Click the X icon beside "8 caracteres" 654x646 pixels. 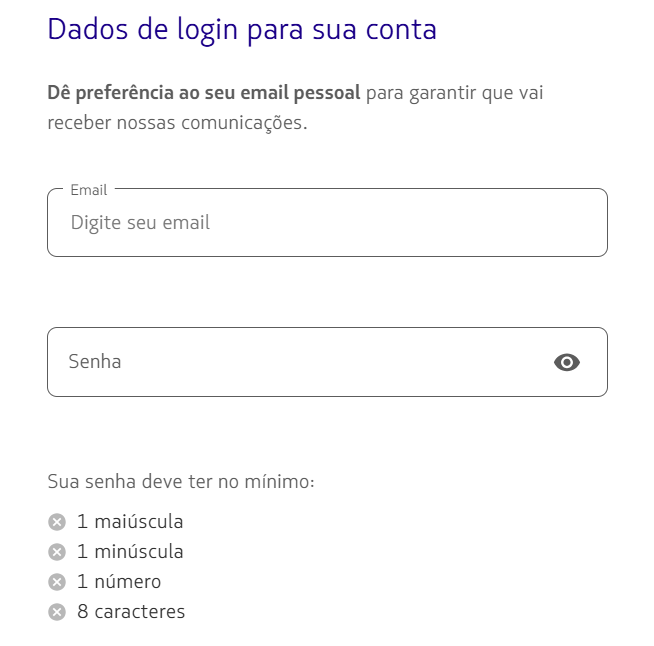(x=57, y=611)
